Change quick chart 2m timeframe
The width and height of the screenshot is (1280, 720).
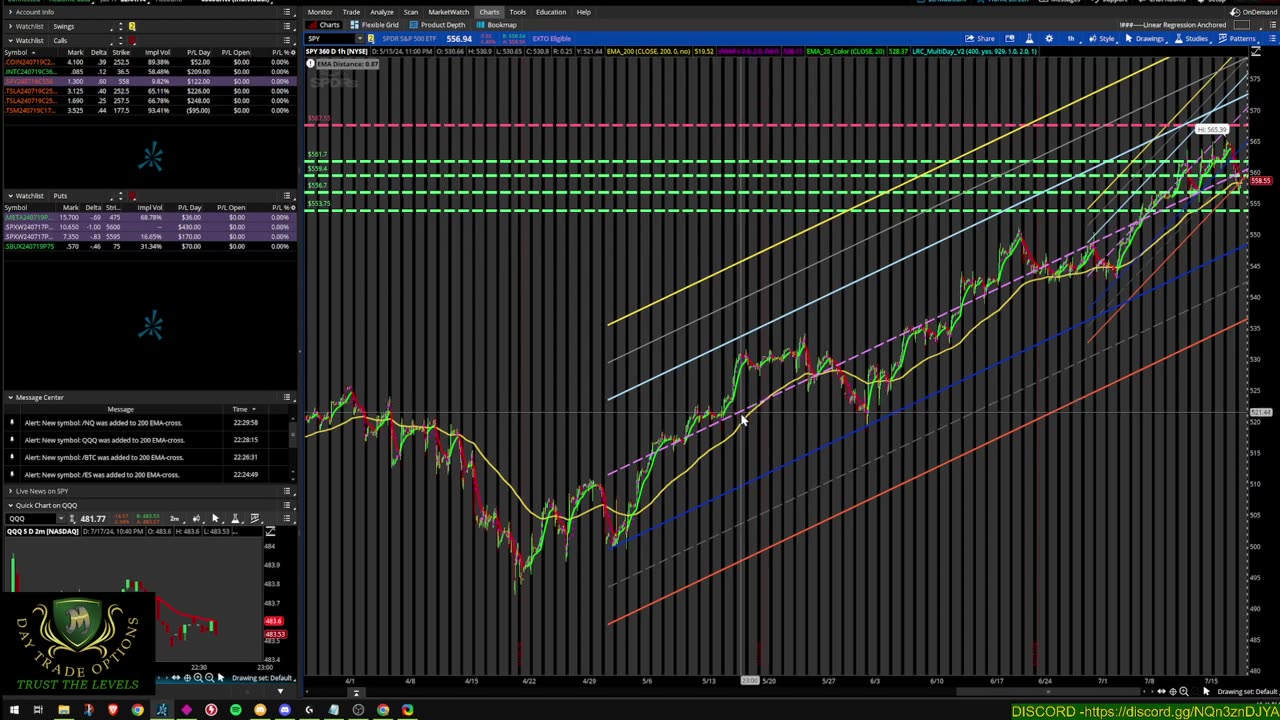(x=174, y=518)
